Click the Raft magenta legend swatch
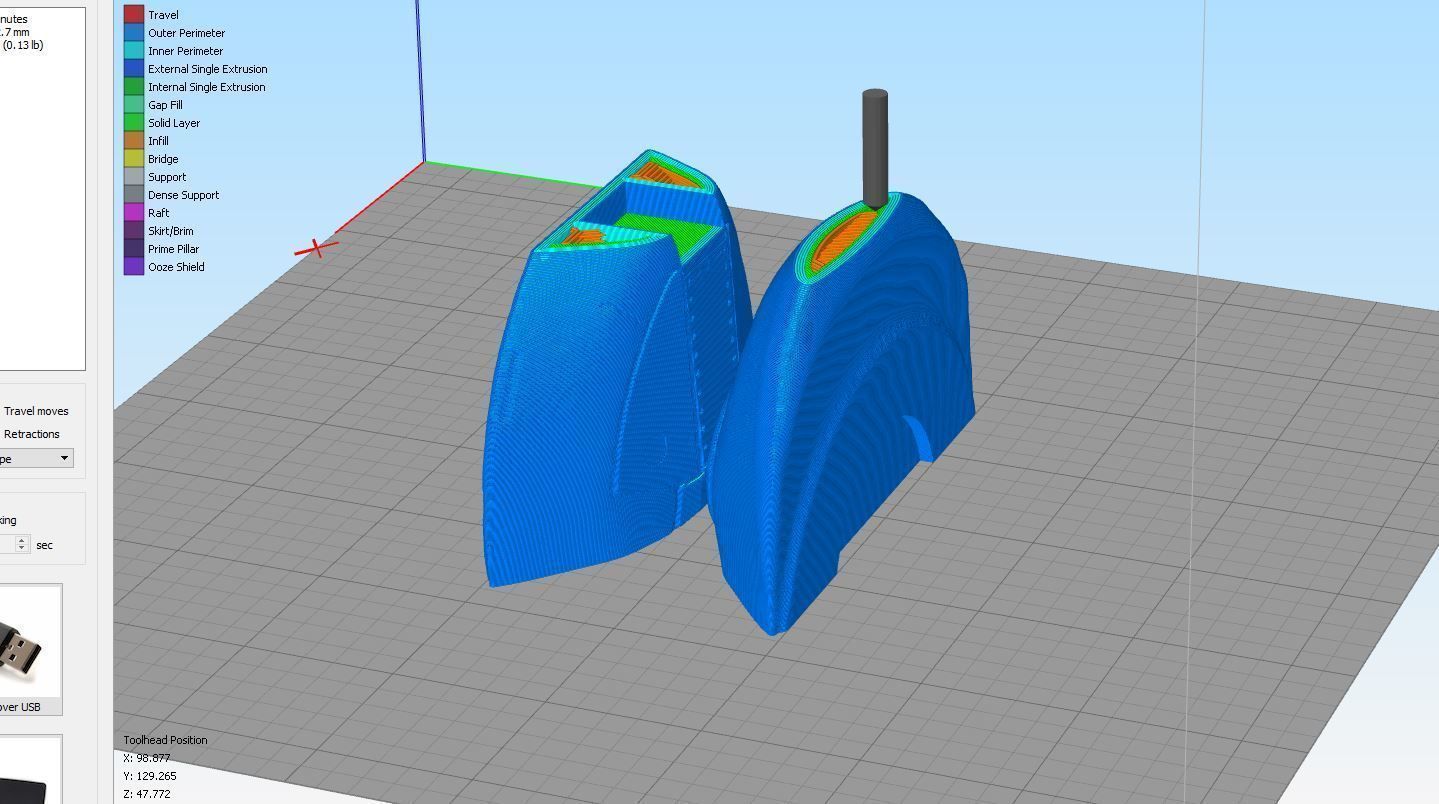The height and width of the screenshot is (804, 1439). (x=133, y=213)
